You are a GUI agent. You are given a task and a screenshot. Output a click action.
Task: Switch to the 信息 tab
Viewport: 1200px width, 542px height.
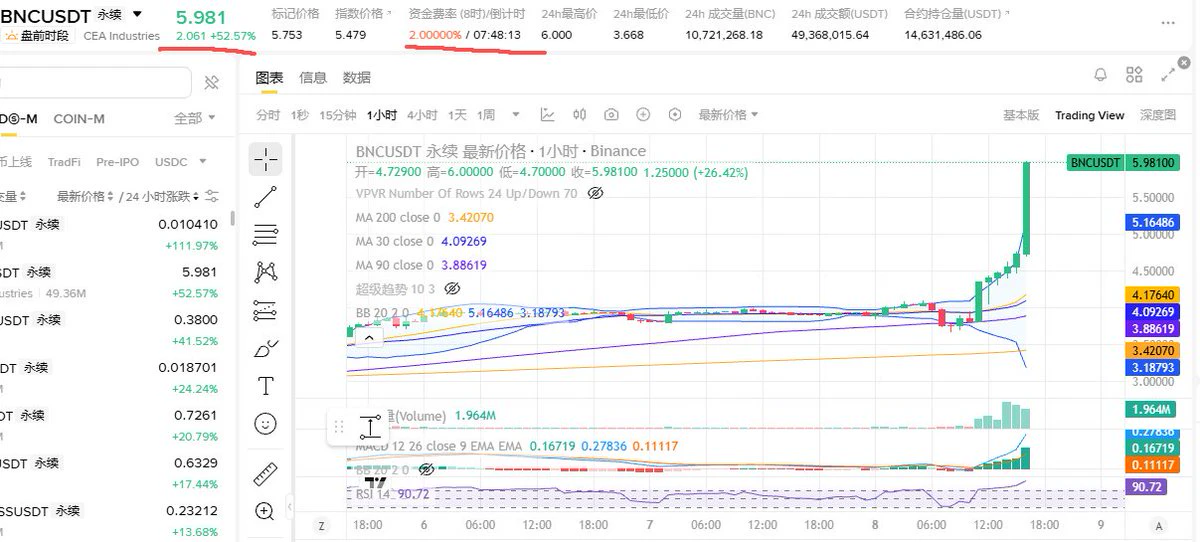coord(313,77)
